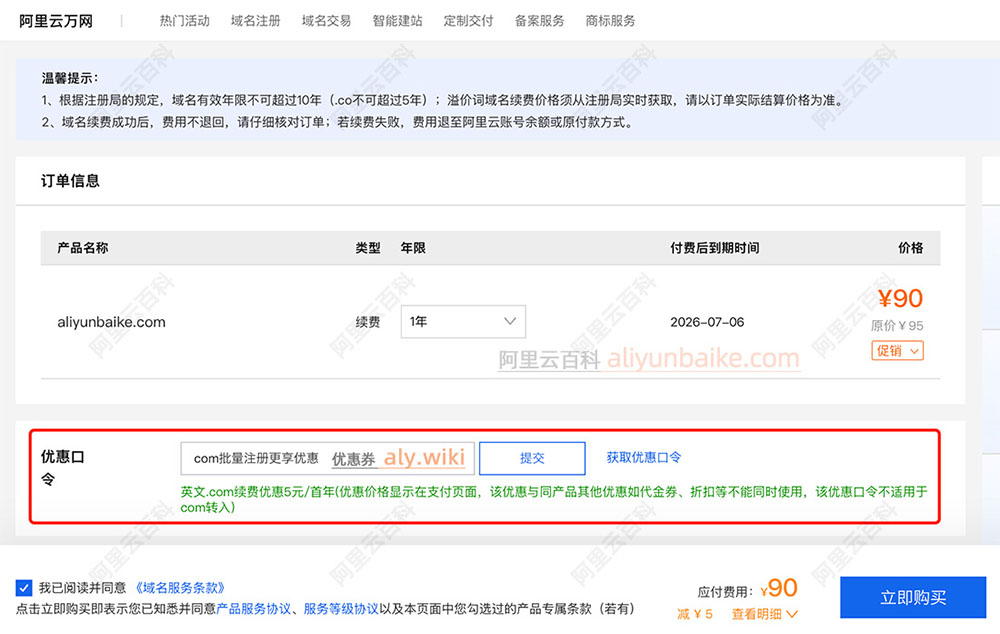The image size is (1000, 634).
Task: Open the 1年 renewal duration dropdown
Action: 463,321
